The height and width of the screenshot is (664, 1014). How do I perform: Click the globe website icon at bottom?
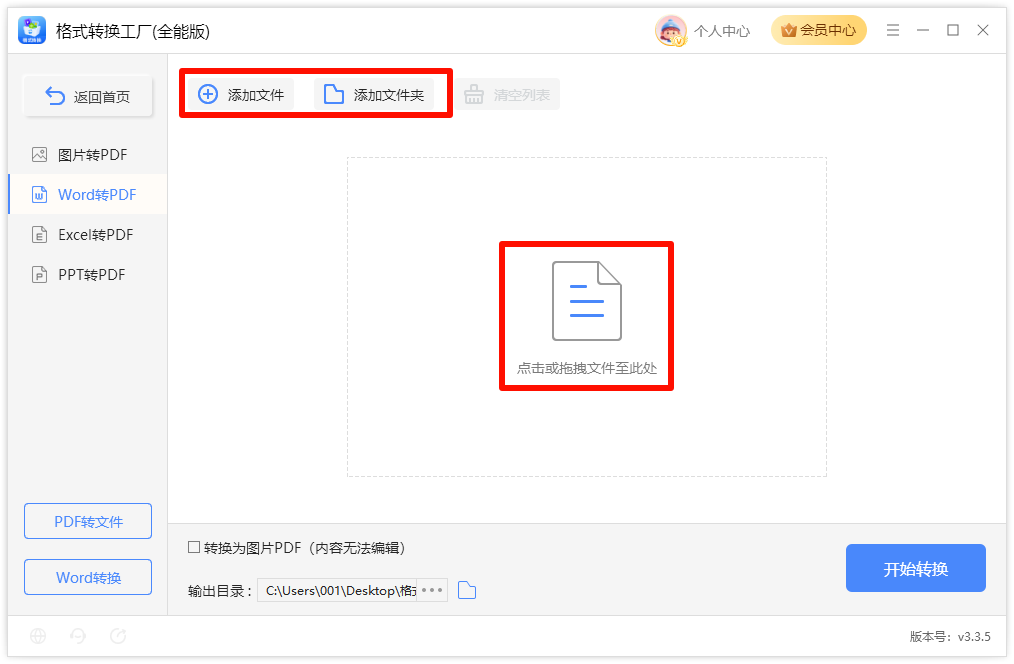38,636
